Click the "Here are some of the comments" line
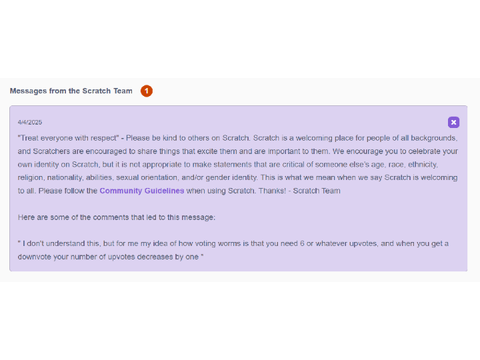 coord(117,217)
